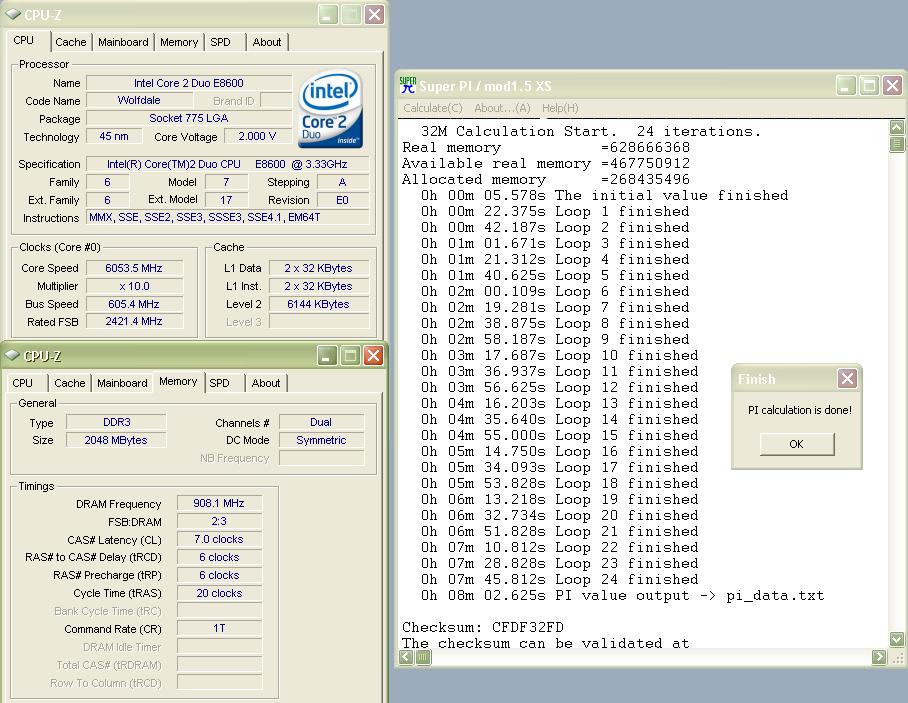Image resolution: width=908 pixels, height=703 pixels.
Task: Click the memory Size value '2048 MBytes'
Action: (x=116, y=440)
